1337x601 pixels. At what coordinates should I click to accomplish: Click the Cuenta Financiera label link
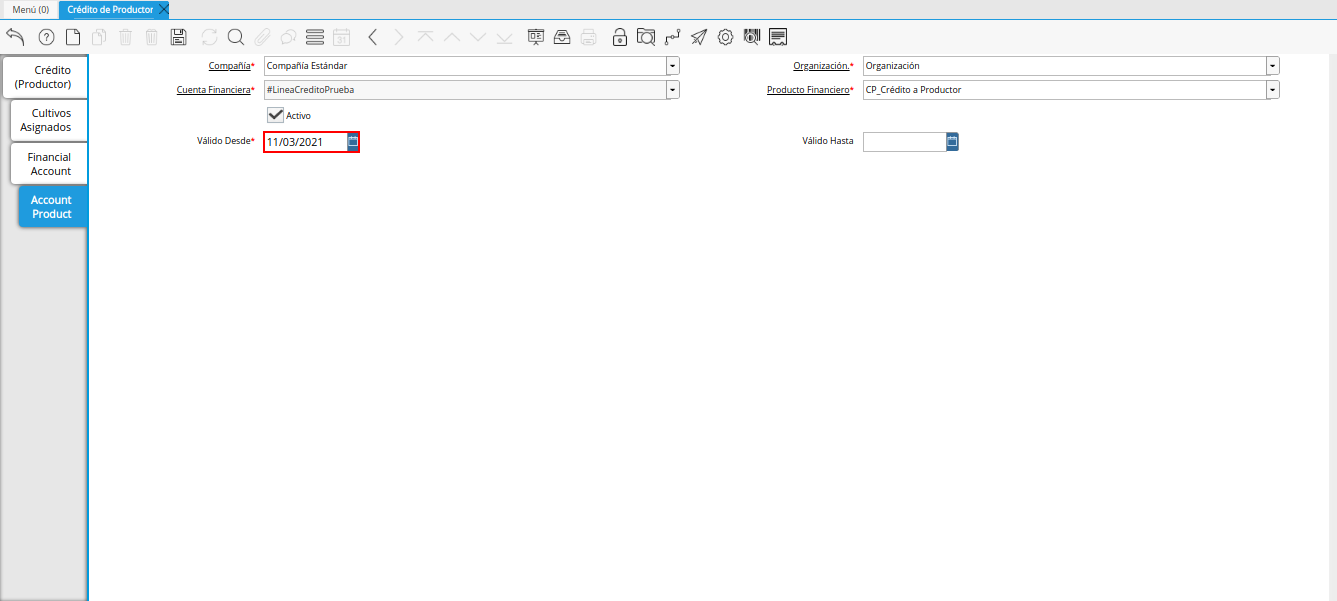(x=213, y=90)
